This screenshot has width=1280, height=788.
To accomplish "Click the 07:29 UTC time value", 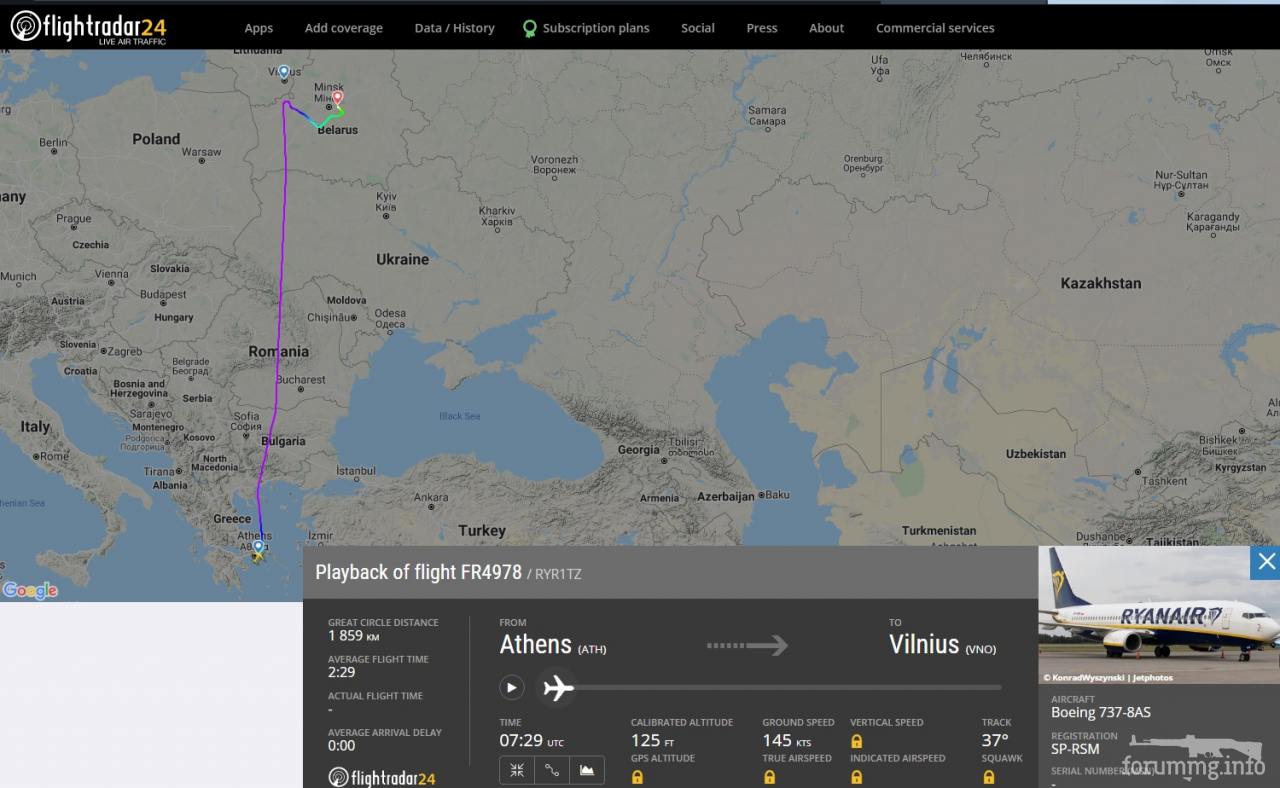I will pos(531,741).
